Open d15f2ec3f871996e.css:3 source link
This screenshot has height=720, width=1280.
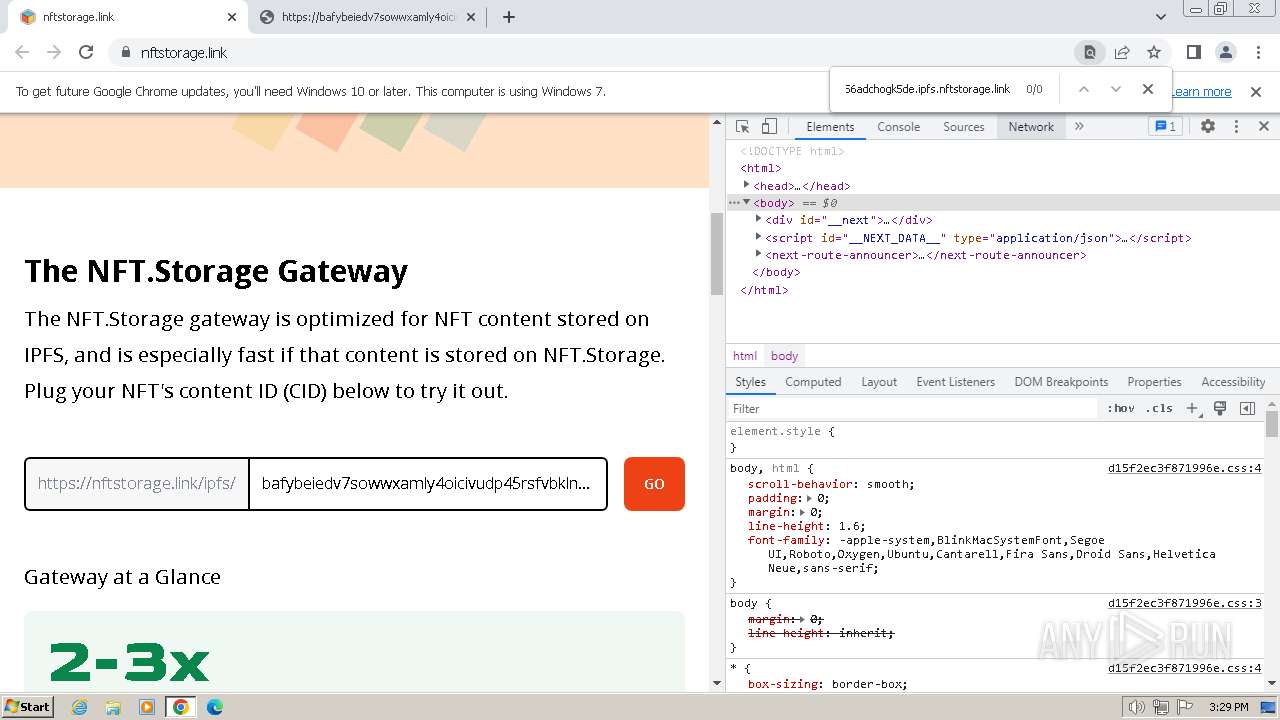coord(1185,603)
